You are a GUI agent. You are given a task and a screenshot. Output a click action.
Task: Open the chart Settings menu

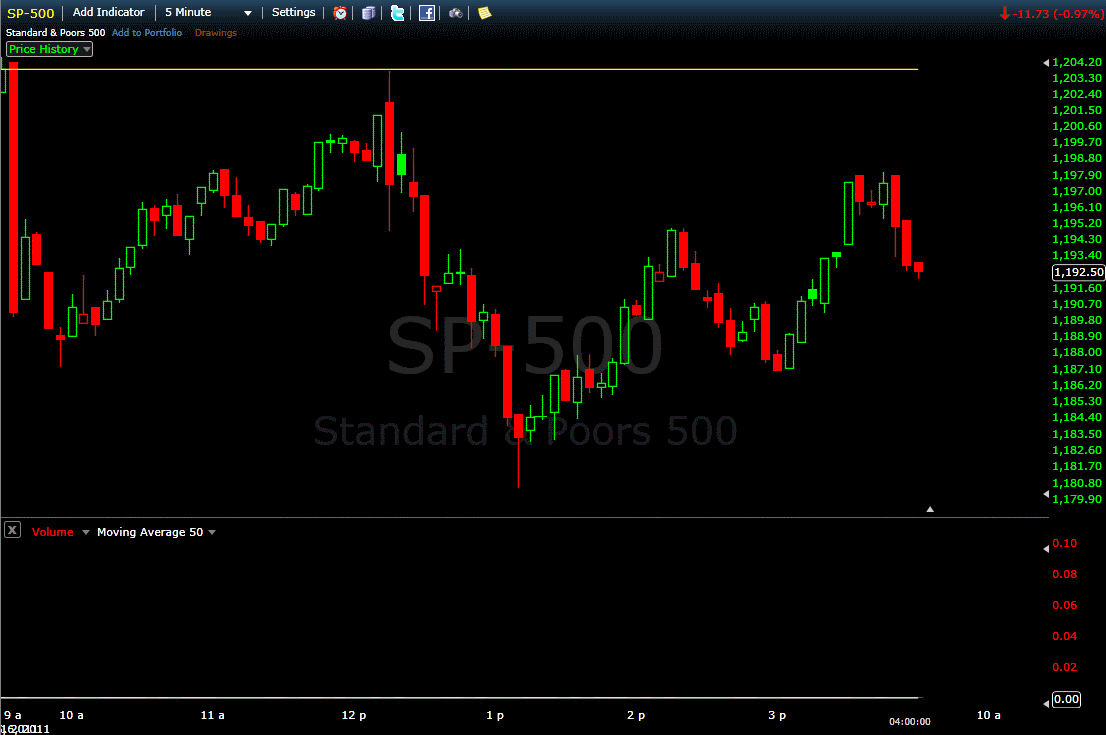pyautogui.click(x=293, y=12)
